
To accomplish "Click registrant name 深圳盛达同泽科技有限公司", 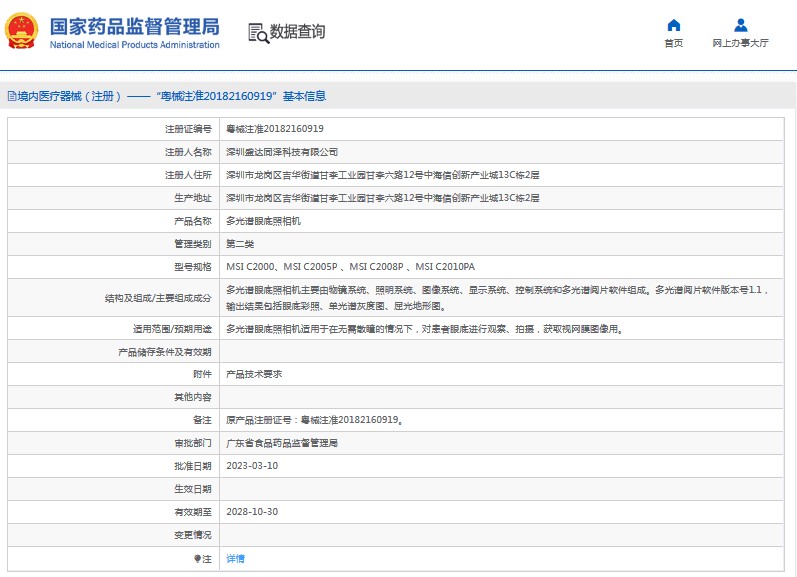I will click(282, 152).
